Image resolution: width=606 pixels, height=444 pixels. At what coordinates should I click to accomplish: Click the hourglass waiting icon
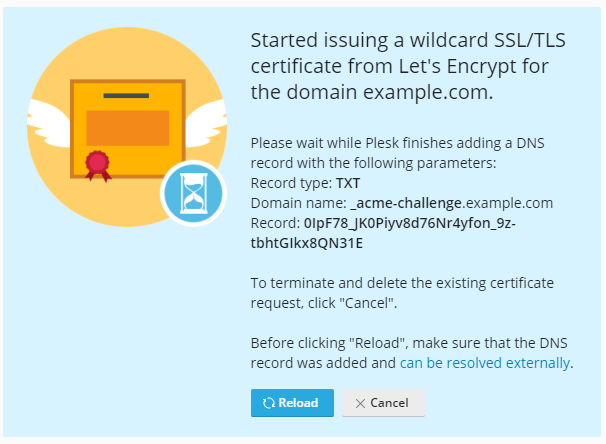tap(194, 194)
